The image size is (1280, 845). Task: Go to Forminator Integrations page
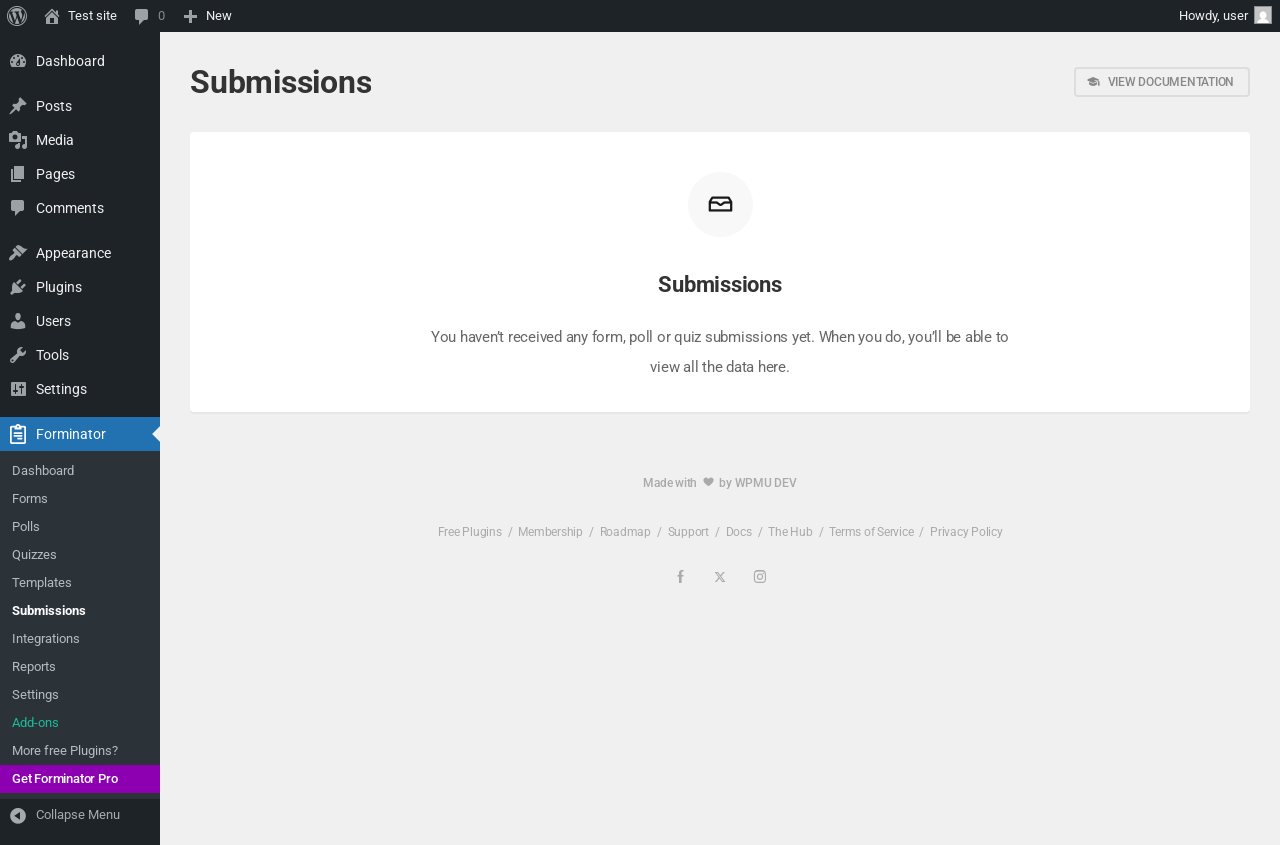click(46, 639)
